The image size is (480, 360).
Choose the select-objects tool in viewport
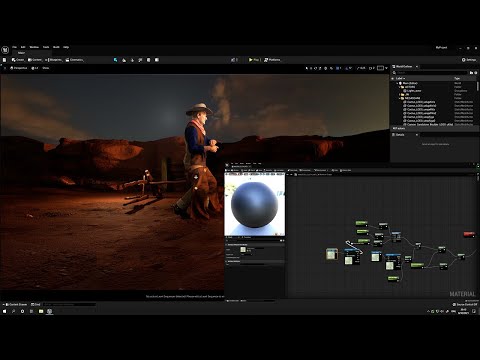click(307, 68)
